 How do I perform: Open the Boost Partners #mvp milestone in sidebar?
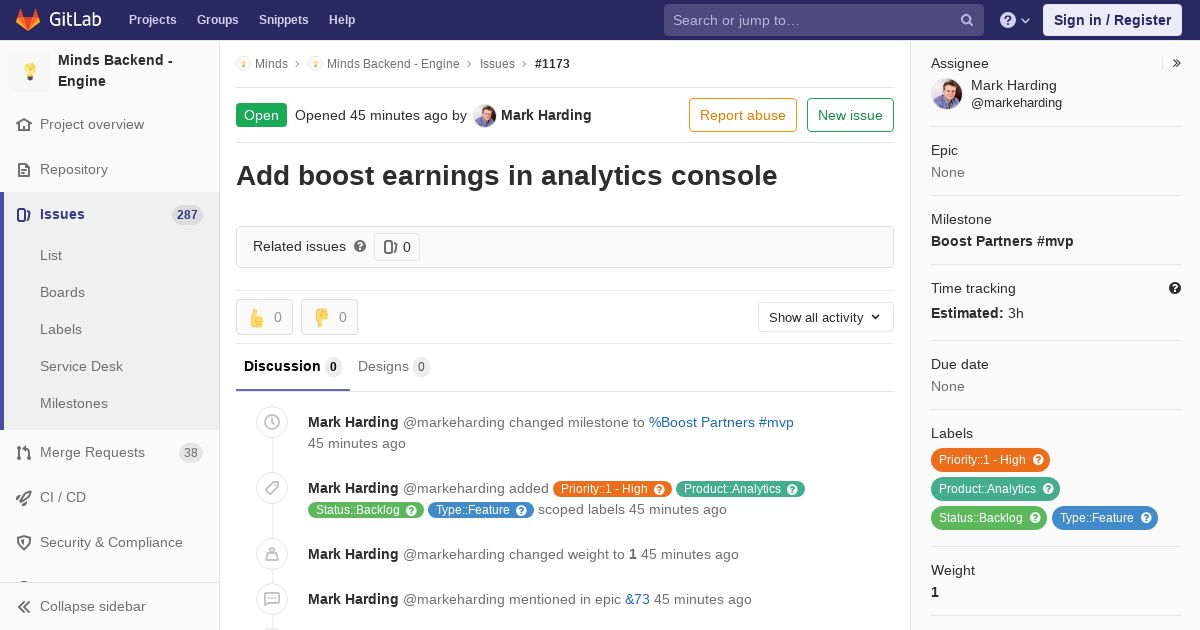coord(1002,241)
